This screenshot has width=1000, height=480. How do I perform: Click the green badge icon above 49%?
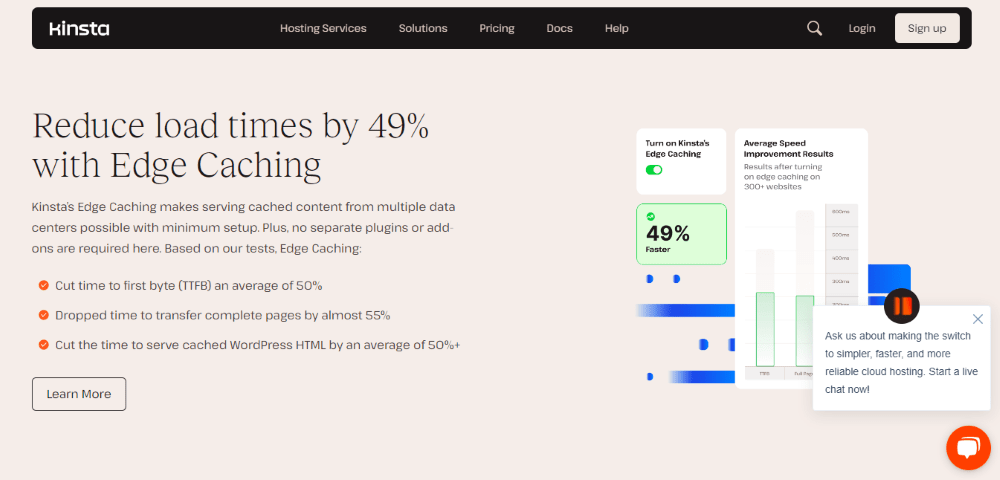(651, 217)
